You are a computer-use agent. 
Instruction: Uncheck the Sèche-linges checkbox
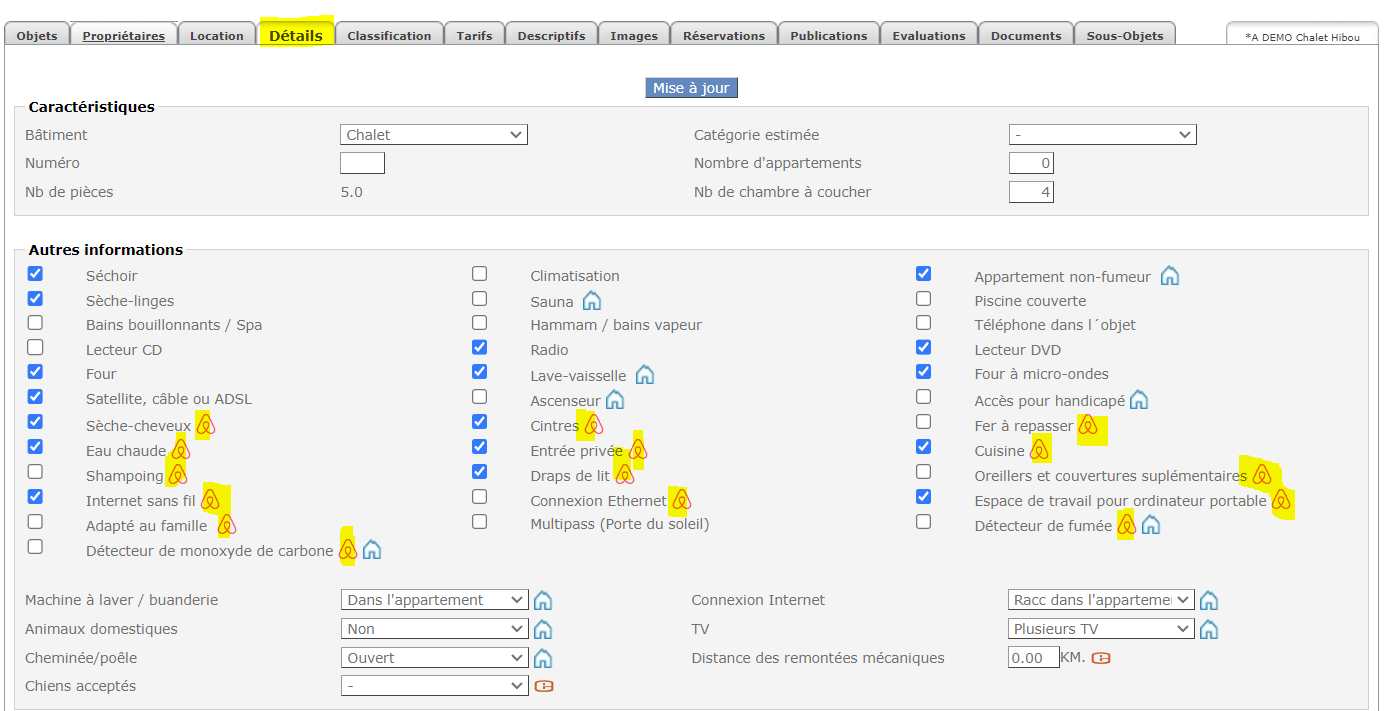coord(35,298)
